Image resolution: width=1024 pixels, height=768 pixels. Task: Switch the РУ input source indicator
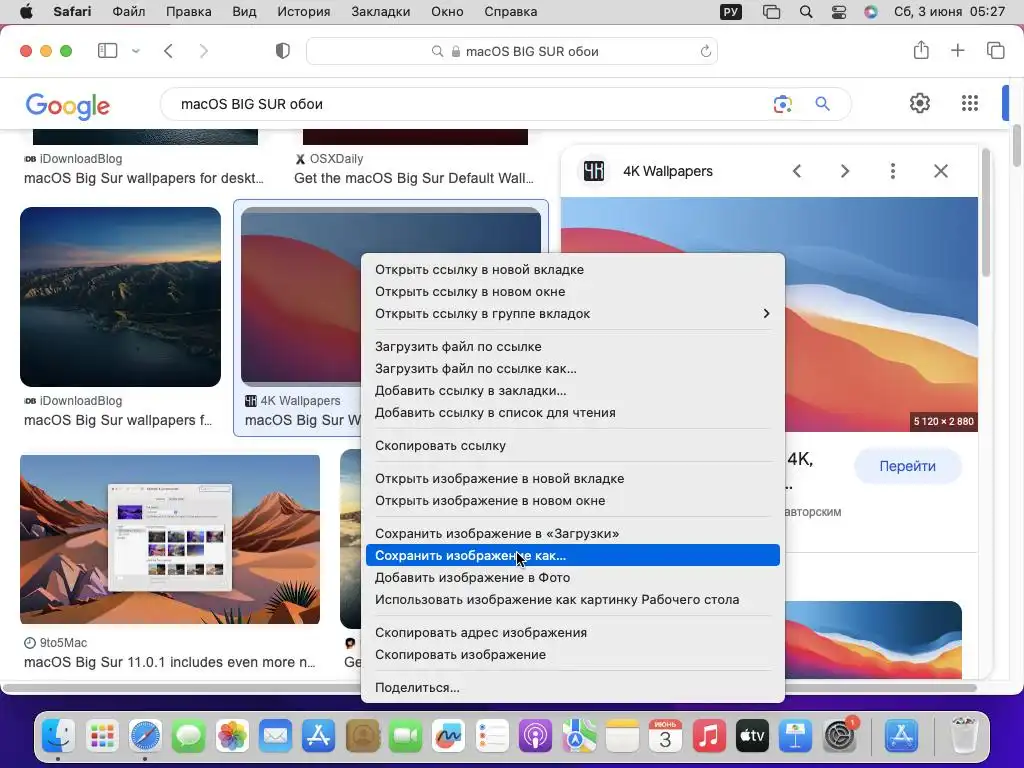[x=731, y=12]
